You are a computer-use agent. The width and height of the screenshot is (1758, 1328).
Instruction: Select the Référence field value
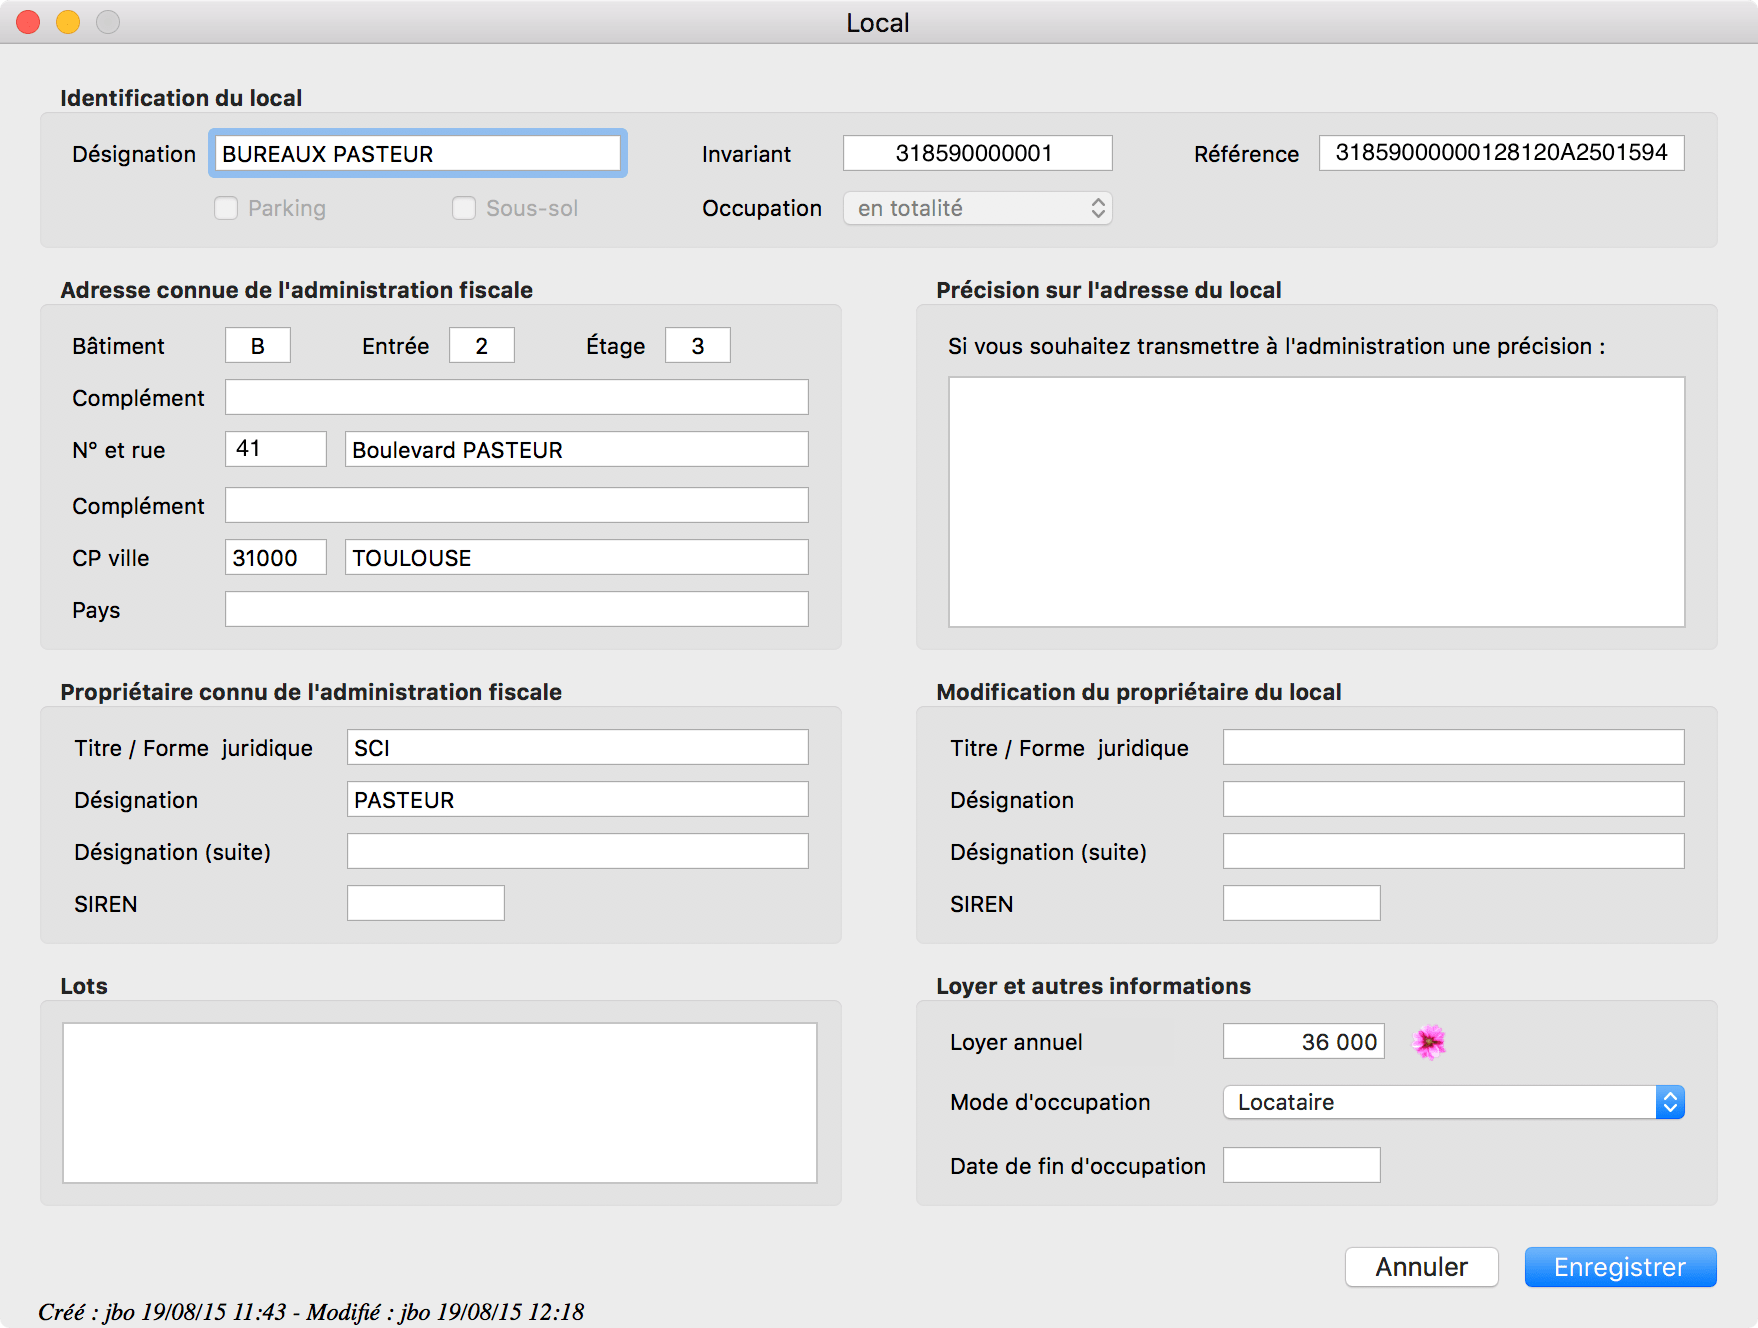pos(1501,153)
